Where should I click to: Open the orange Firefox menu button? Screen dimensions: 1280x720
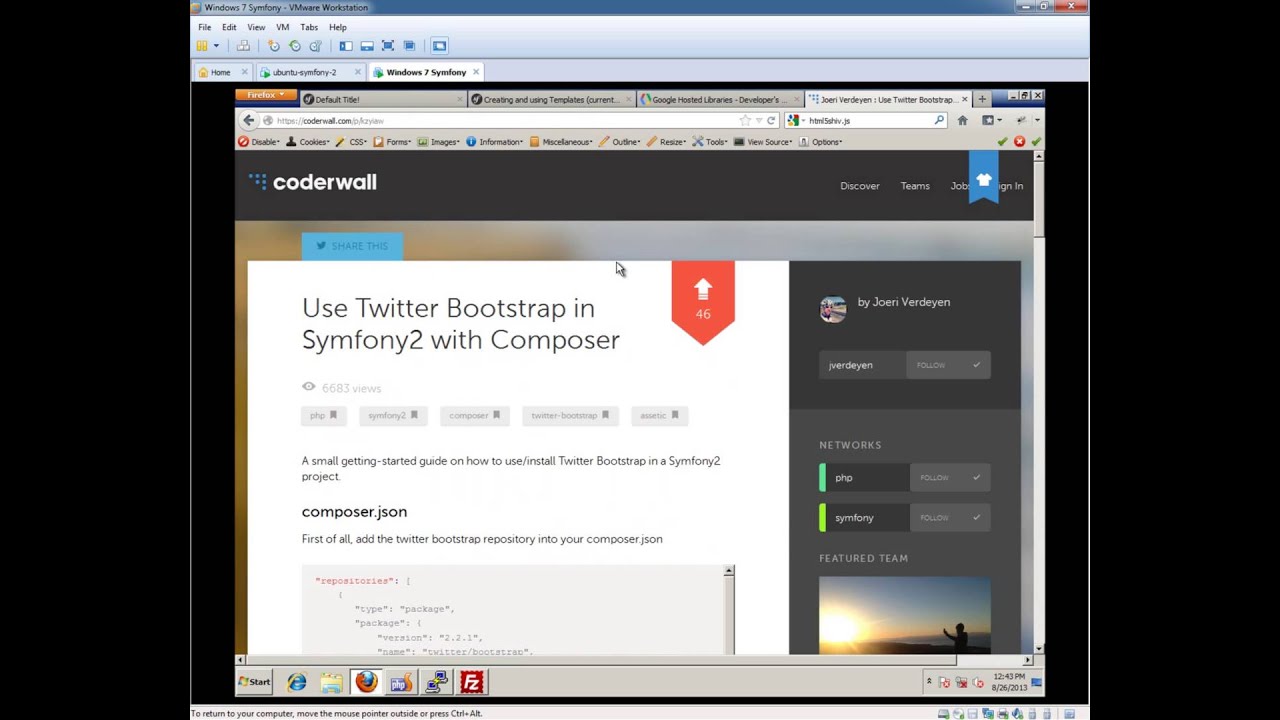tap(265, 95)
